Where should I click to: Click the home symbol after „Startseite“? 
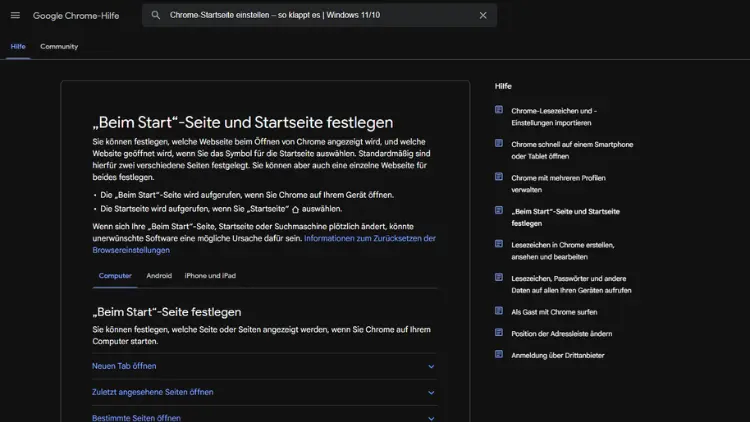(295, 209)
